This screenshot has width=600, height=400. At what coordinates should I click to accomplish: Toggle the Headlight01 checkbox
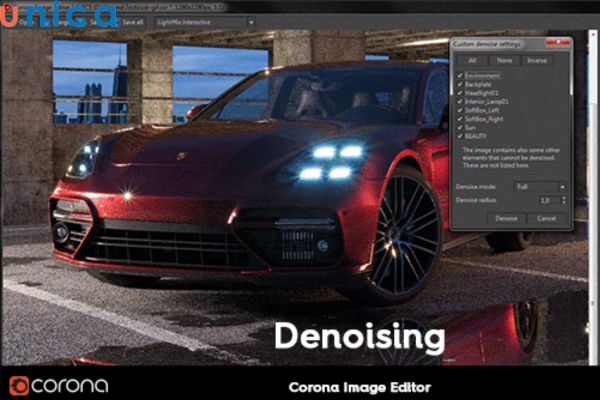click(x=460, y=93)
